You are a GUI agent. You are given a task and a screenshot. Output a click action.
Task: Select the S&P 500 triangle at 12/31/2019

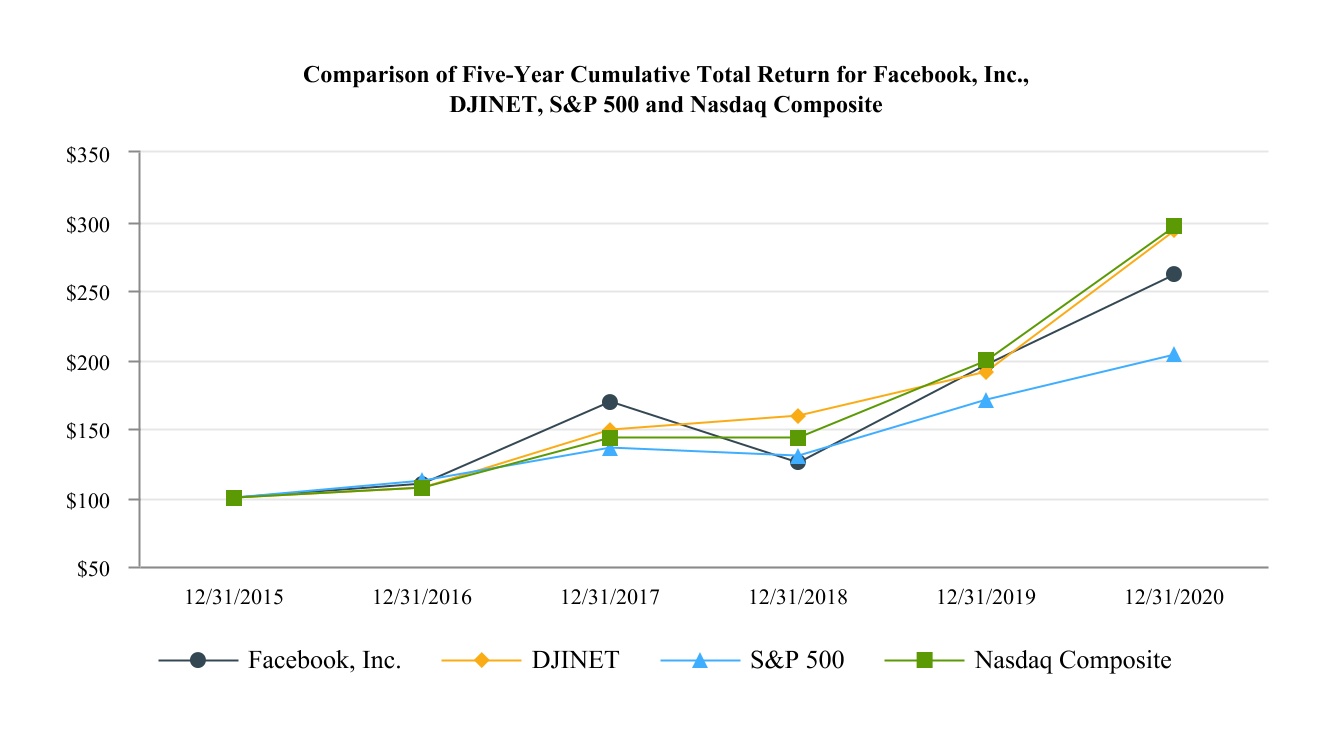pyautogui.click(x=986, y=400)
